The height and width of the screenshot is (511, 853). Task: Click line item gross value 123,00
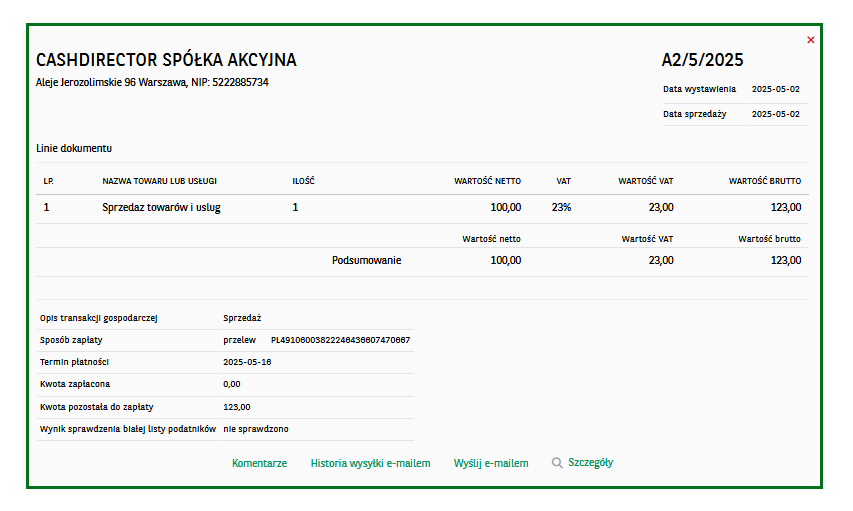click(786, 207)
